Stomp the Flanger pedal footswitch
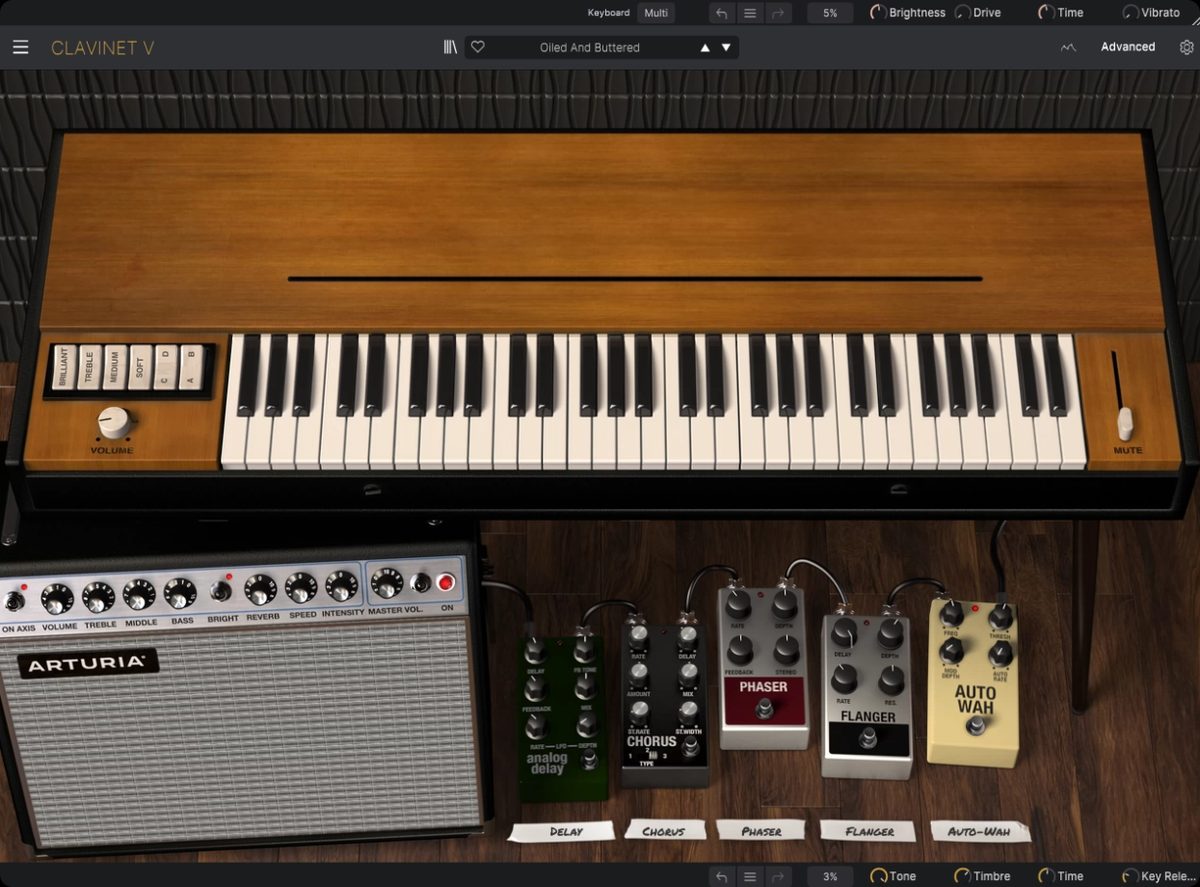Image resolution: width=1200 pixels, height=887 pixels. [x=868, y=738]
